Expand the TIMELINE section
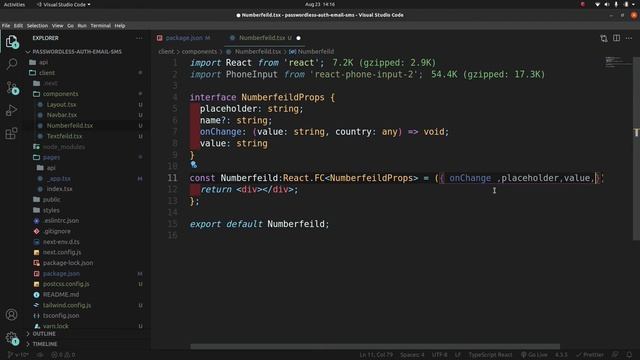The height and width of the screenshot is (360, 640). click(45, 344)
